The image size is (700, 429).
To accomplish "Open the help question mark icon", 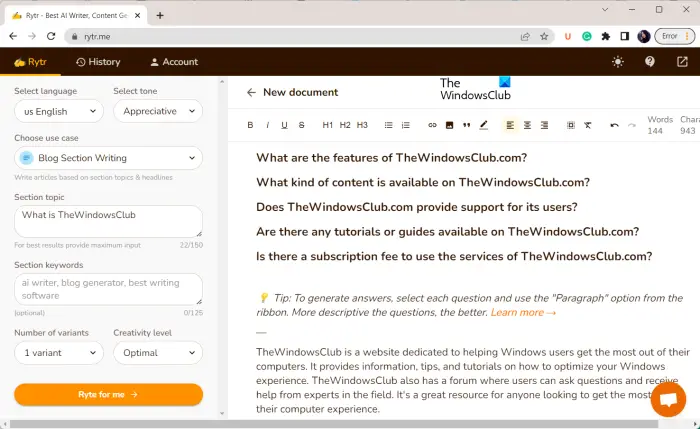I will (650, 62).
